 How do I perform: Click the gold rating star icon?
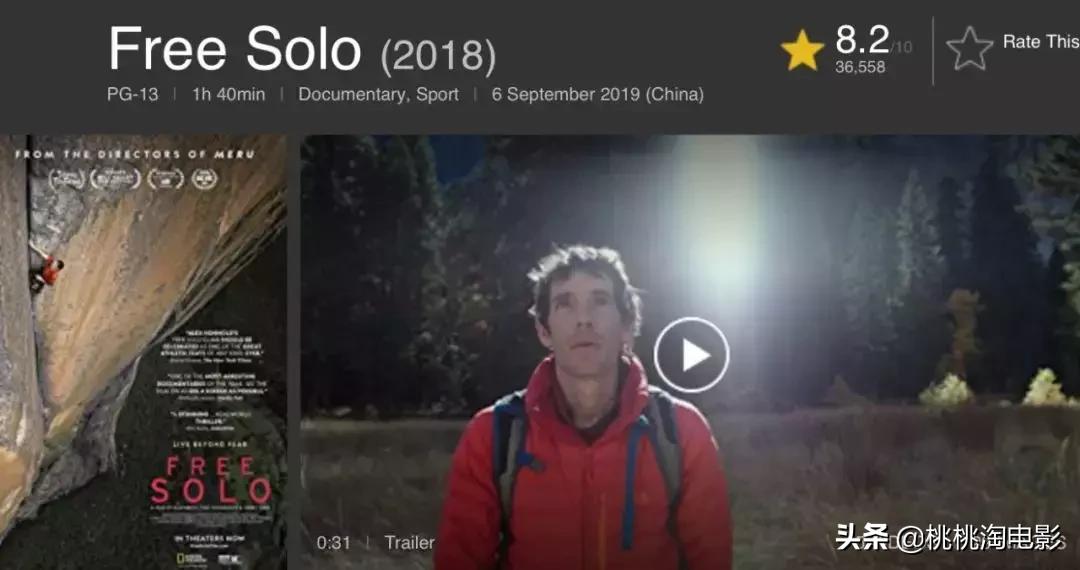(x=802, y=50)
